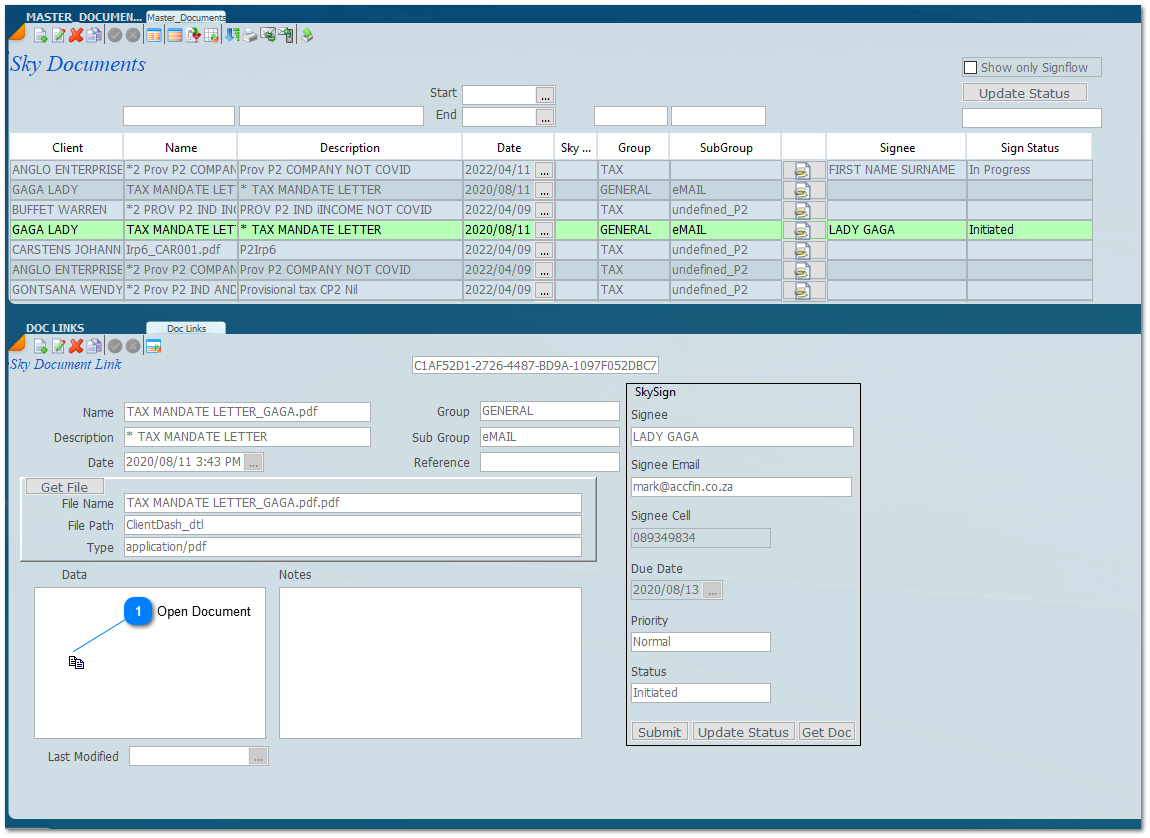Click the printer icon in top toolbar

pyautogui.click(x=250, y=35)
